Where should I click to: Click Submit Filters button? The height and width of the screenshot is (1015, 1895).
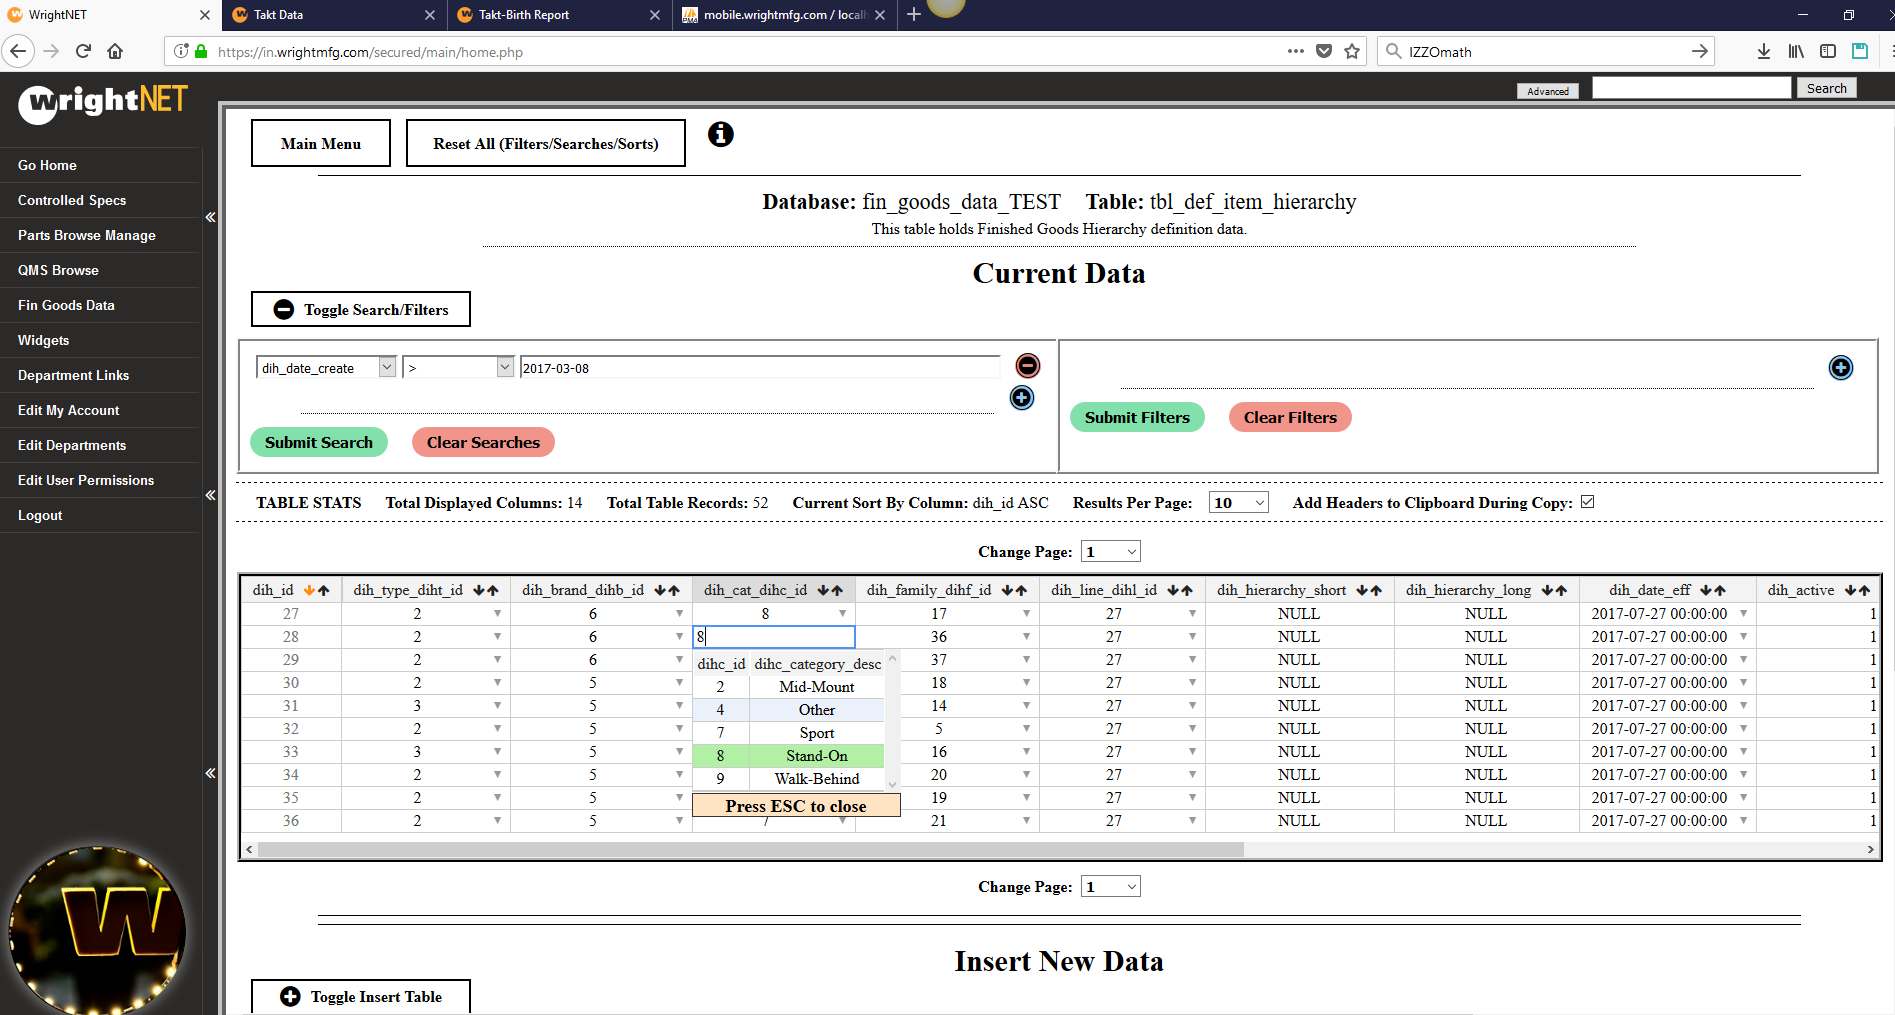(x=1137, y=417)
